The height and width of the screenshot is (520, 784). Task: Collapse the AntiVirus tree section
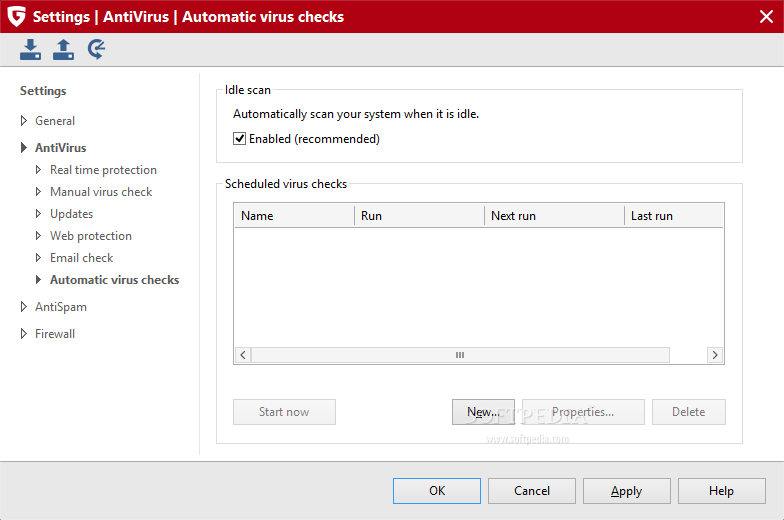click(25, 148)
